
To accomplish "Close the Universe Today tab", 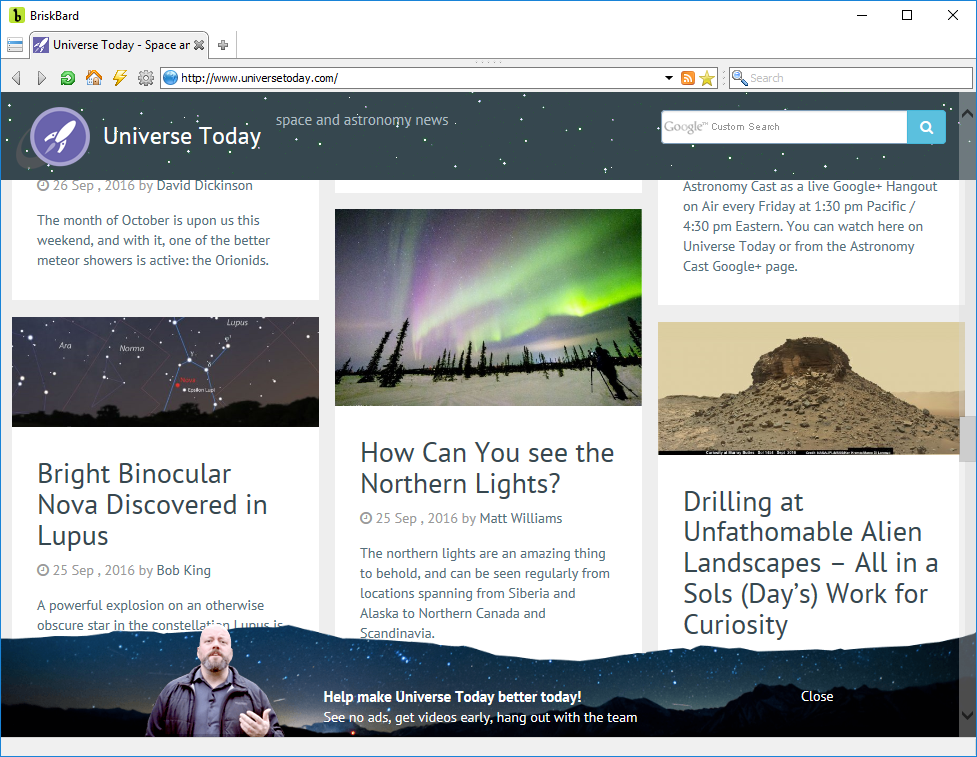I will point(199,45).
